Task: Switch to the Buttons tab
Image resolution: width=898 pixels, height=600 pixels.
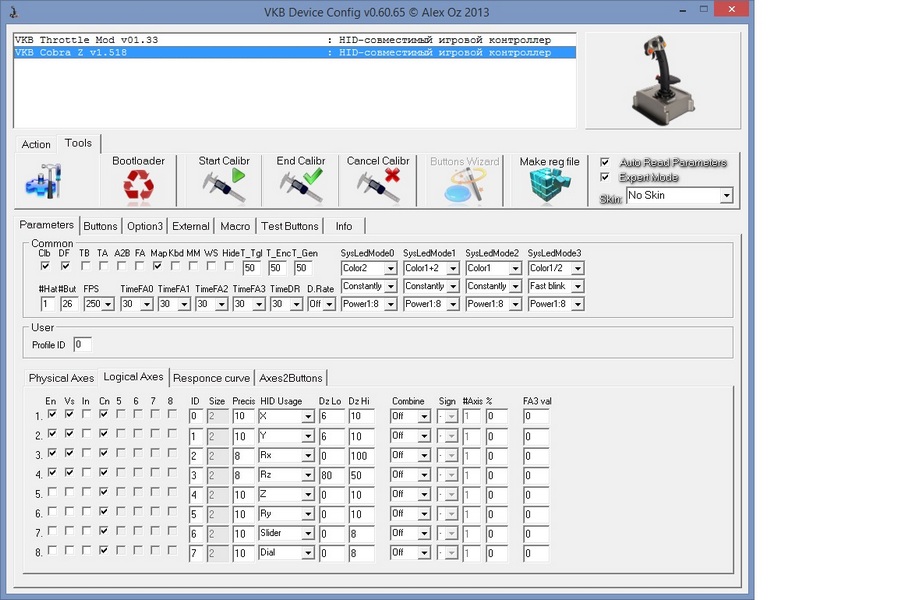Action: click(100, 226)
